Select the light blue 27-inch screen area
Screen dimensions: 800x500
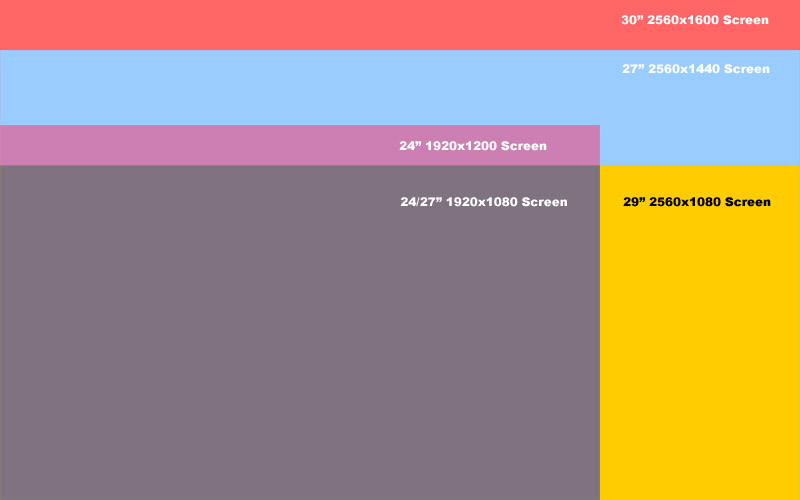click(x=300, y=88)
